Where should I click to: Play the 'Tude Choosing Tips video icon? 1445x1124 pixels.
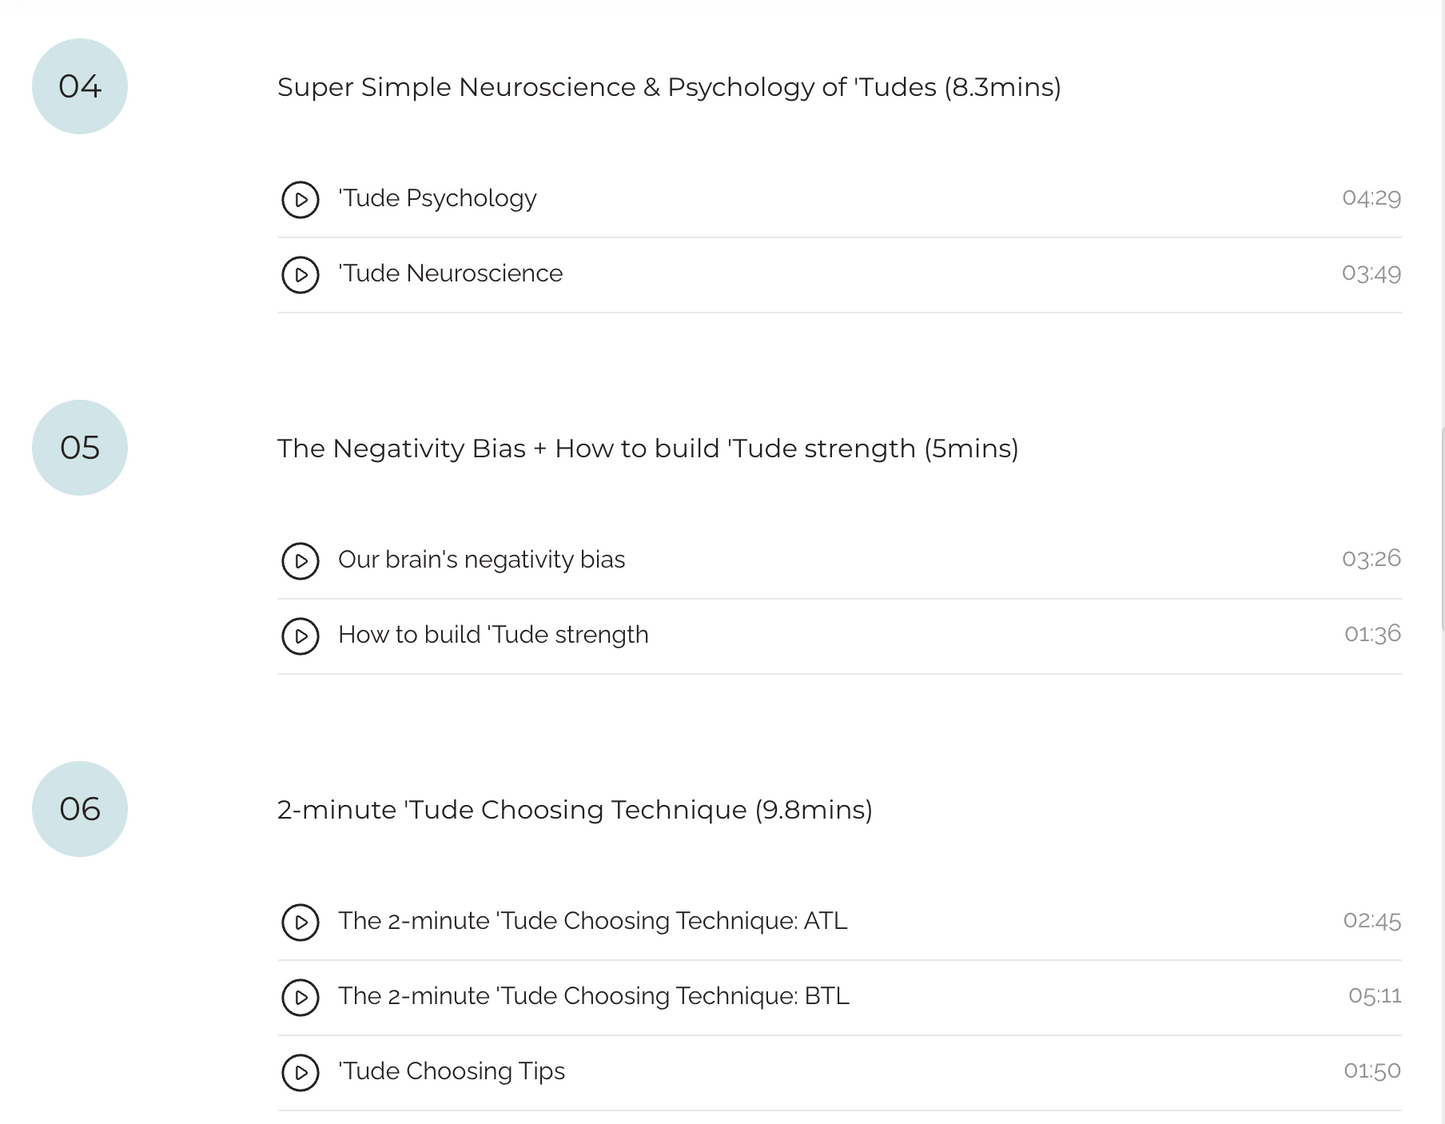[300, 1072]
